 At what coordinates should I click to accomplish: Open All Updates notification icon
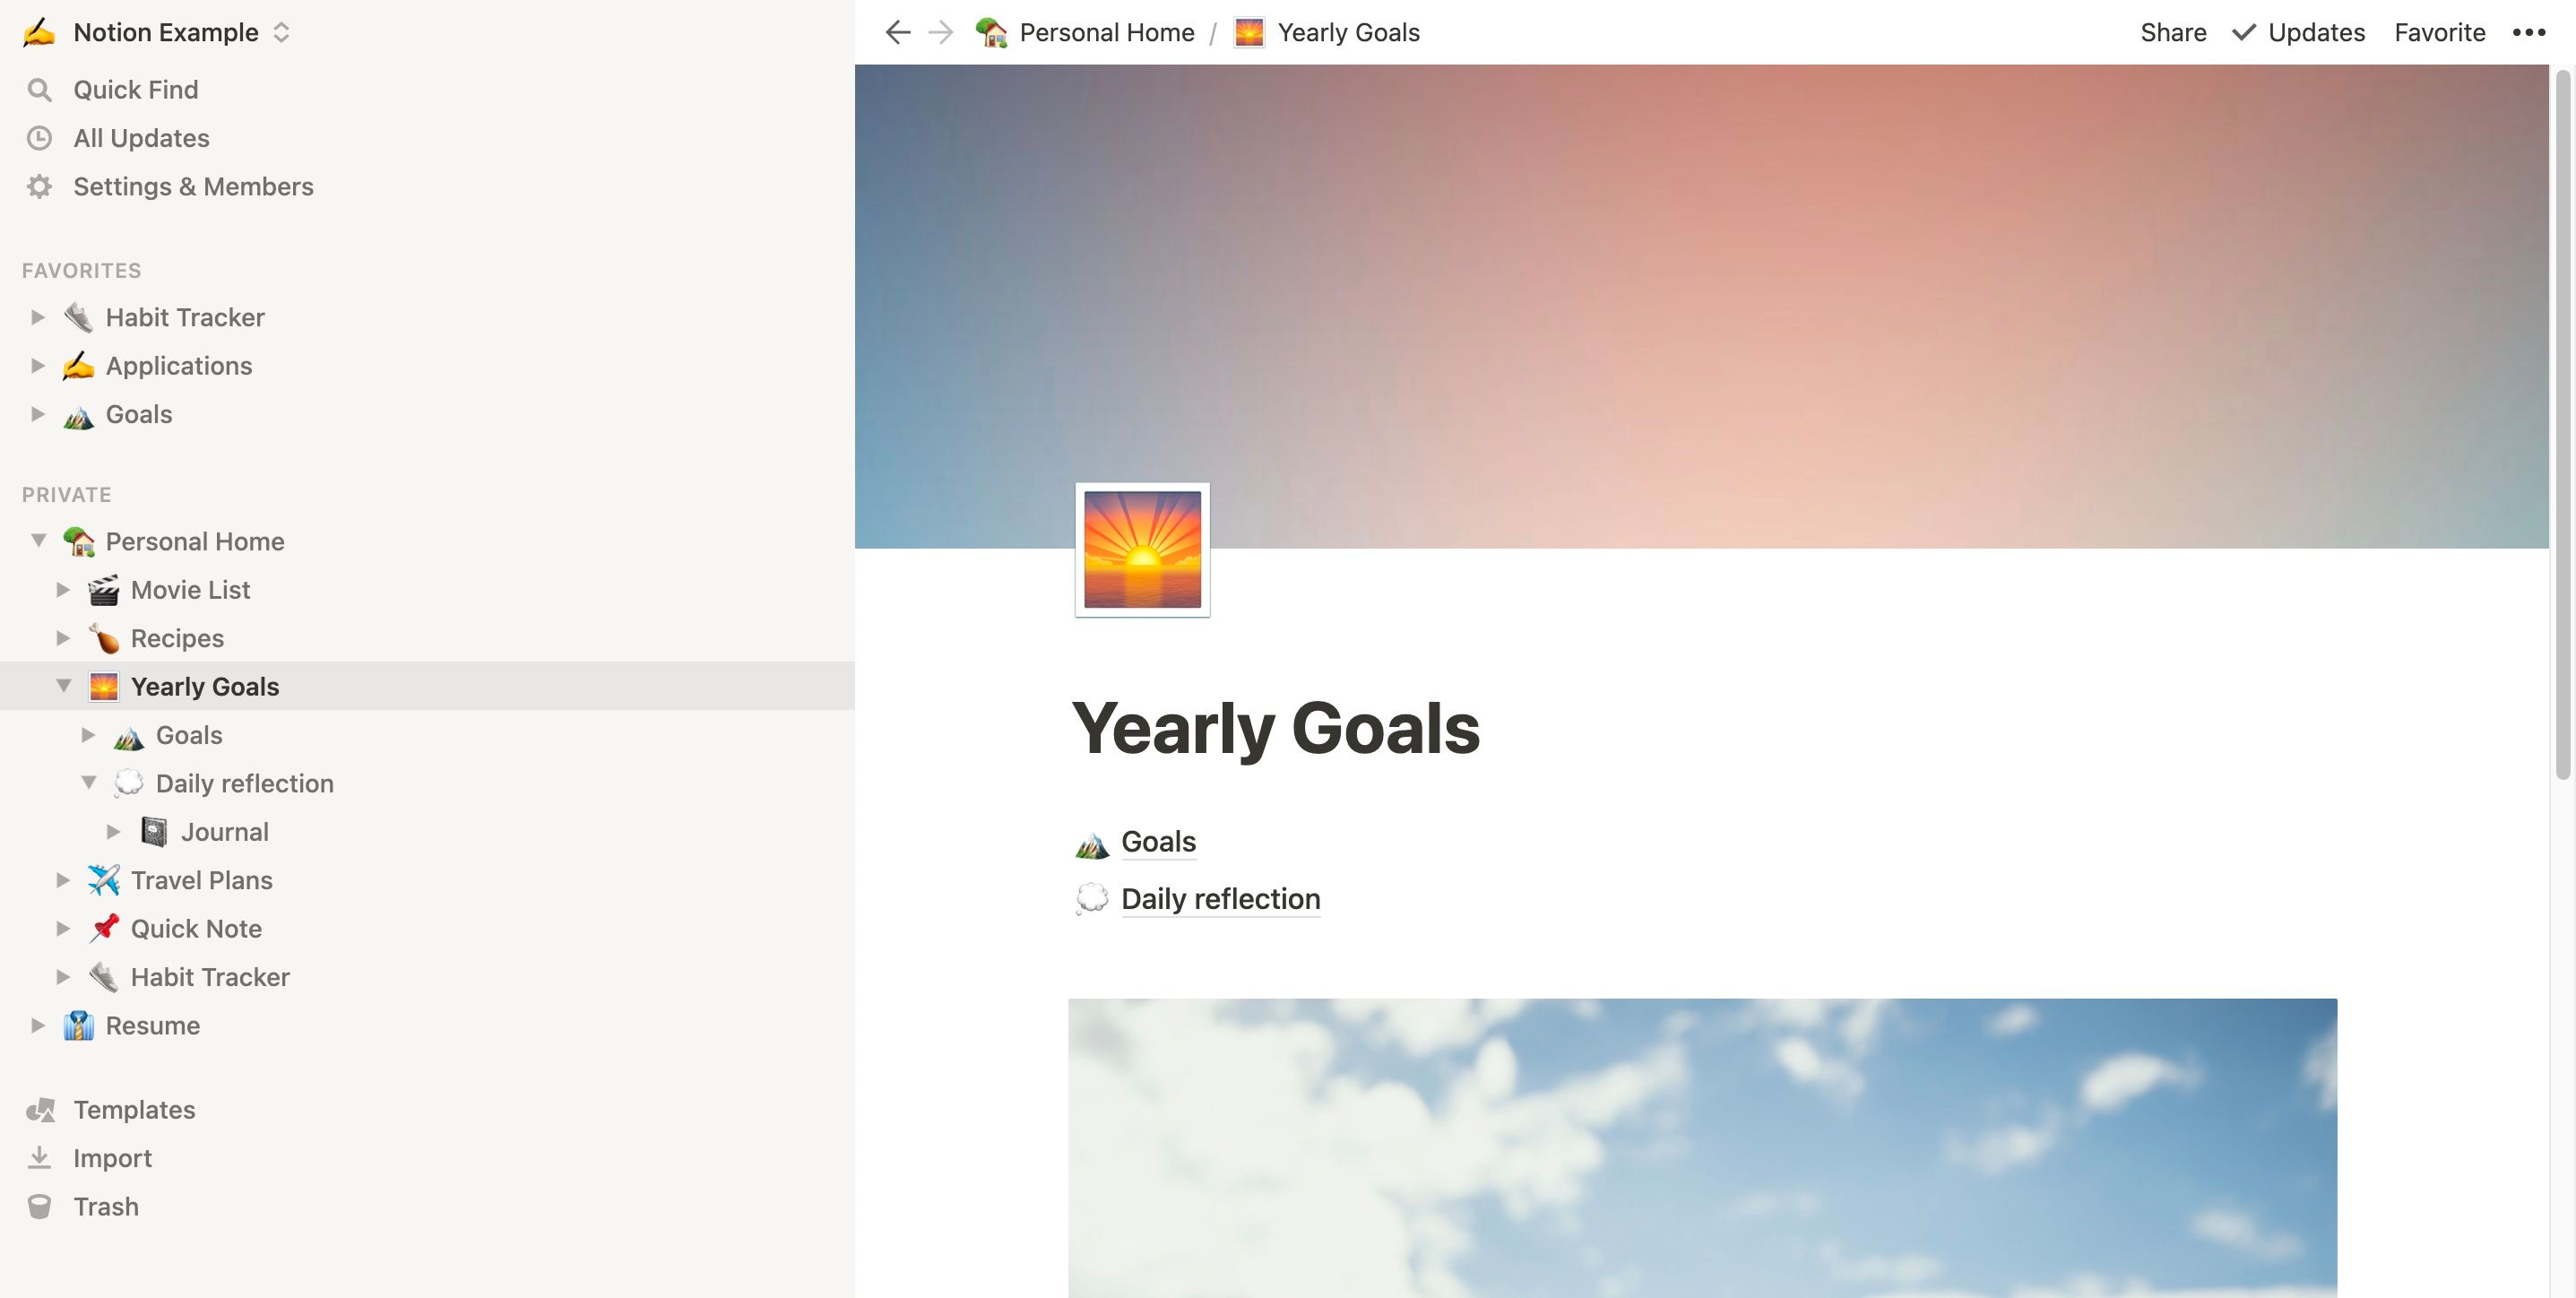pos(41,137)
